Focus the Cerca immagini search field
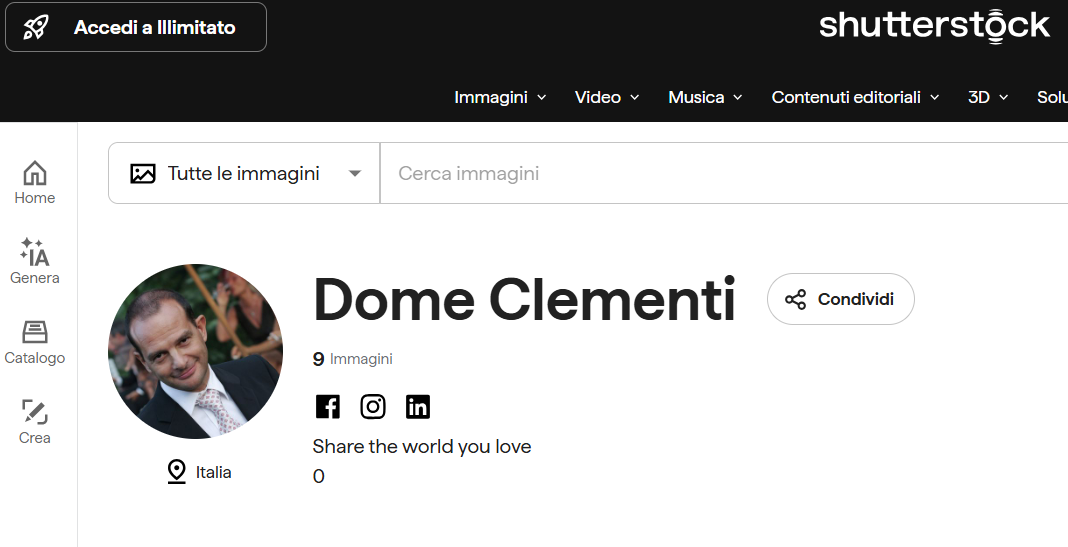 click(723, 173)
